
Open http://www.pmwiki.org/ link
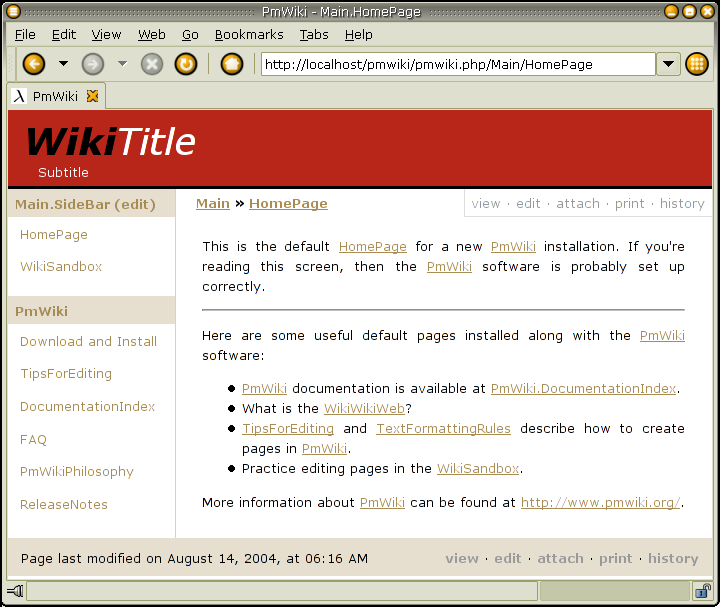[601, 502]
